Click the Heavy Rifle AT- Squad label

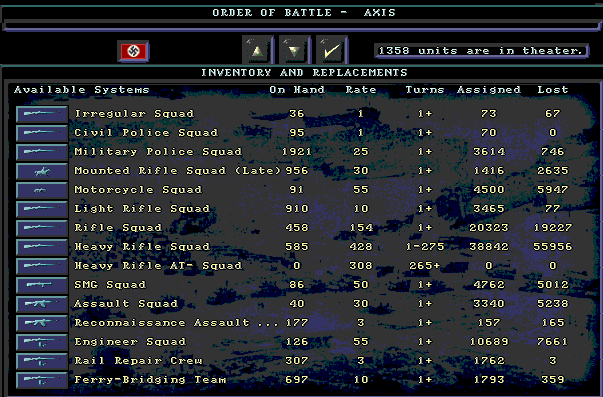158,265
